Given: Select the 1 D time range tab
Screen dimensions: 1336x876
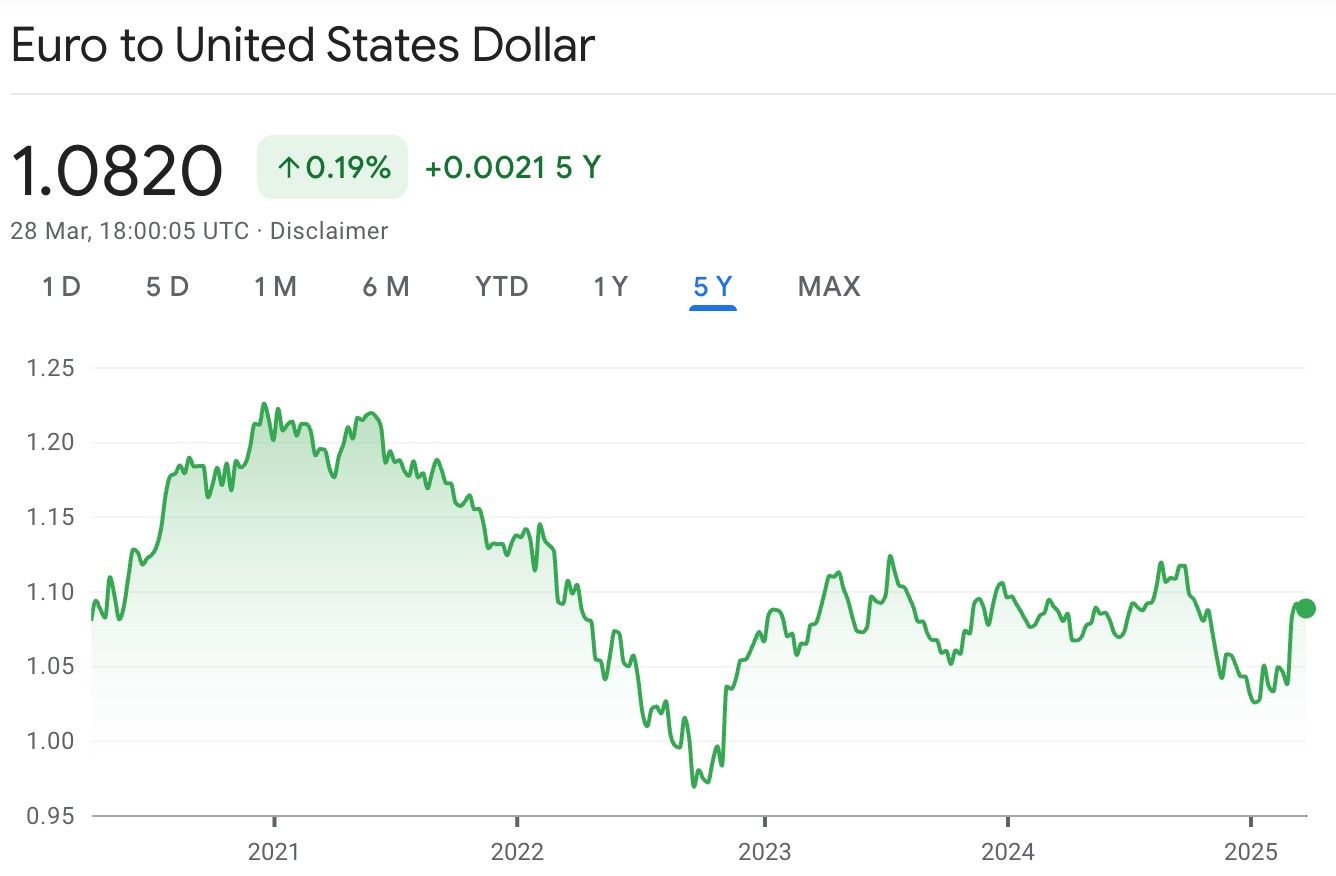Looking at the screenshot, I should (61, 287).
